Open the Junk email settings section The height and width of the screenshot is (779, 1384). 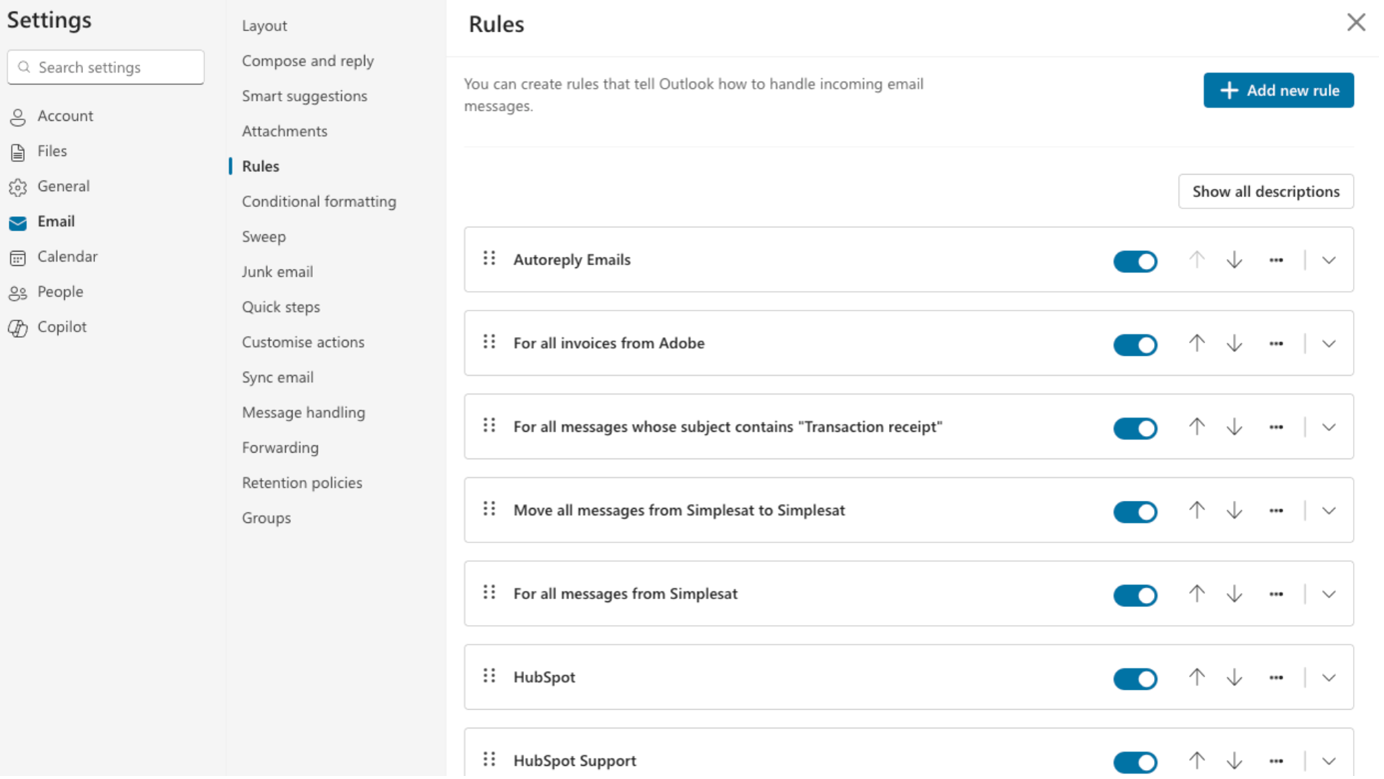pyautogui.click(x=277, y=271)
